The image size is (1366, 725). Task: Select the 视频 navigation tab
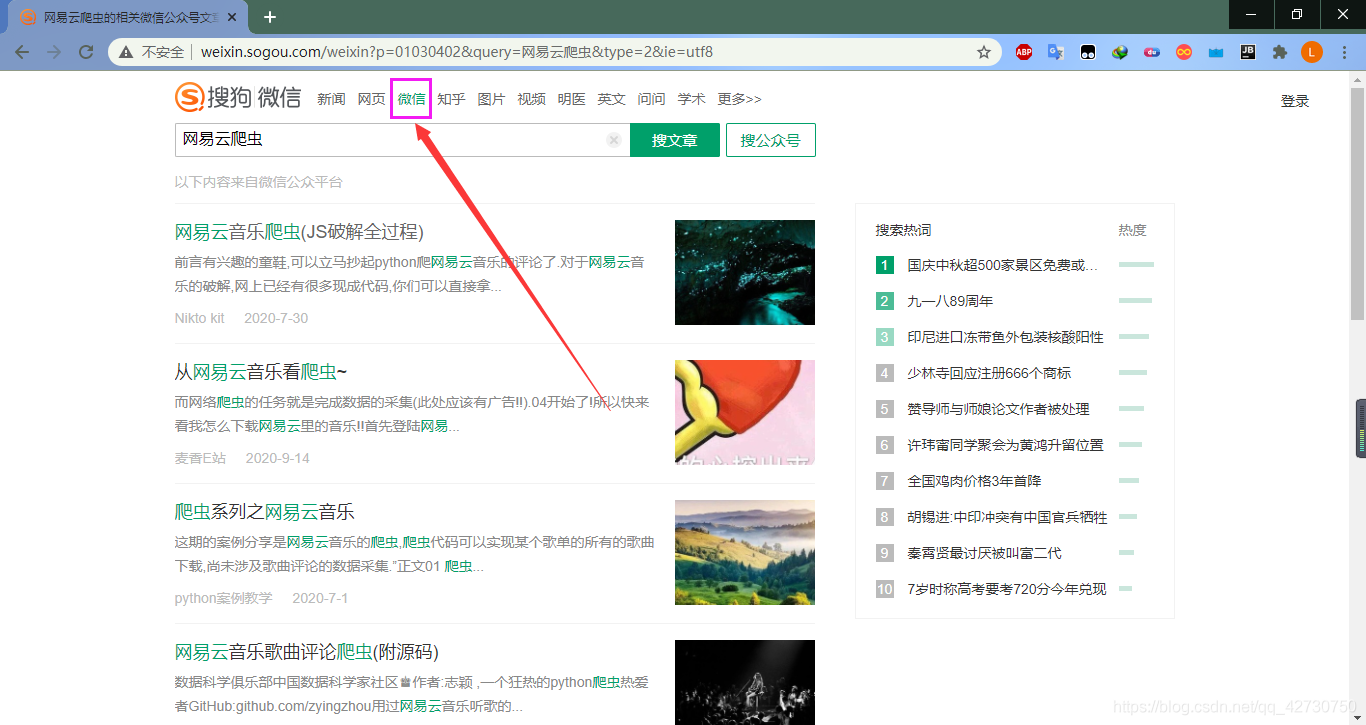click(531, 99)
